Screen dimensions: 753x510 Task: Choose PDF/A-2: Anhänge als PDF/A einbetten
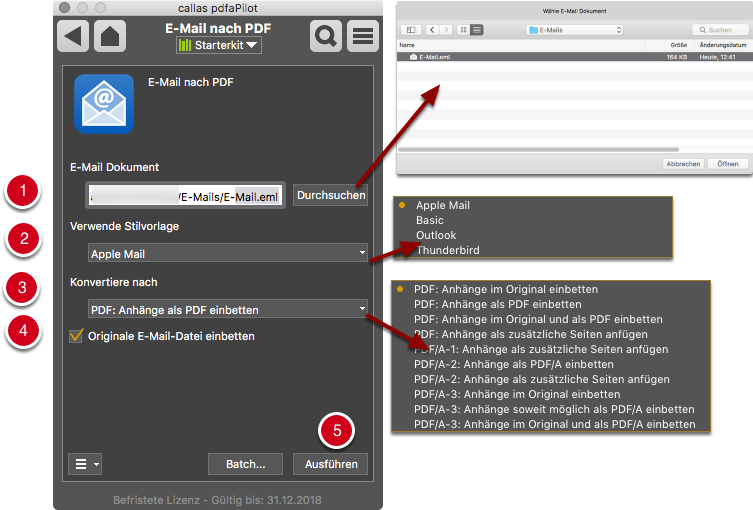550,364
